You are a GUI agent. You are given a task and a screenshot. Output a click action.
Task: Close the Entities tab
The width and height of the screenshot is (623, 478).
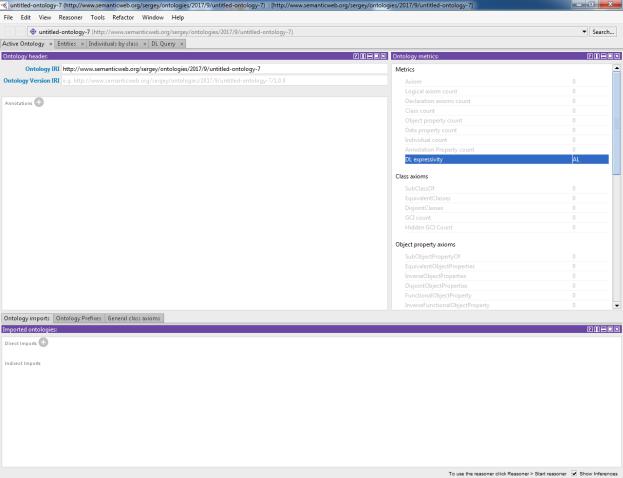(x=81, y=44)
